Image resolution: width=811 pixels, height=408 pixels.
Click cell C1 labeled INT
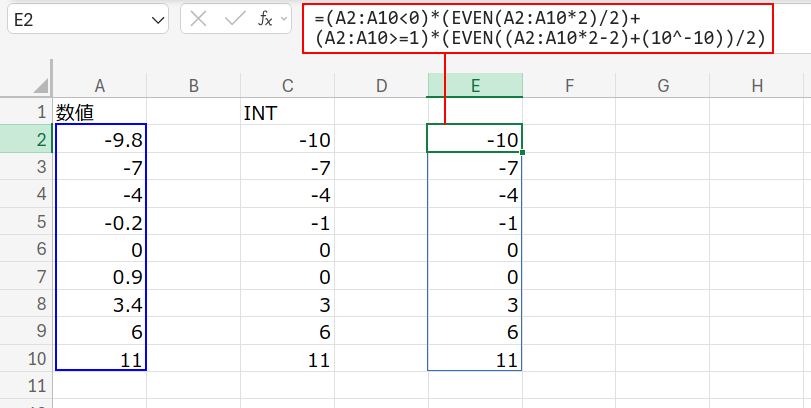point(288,113)
